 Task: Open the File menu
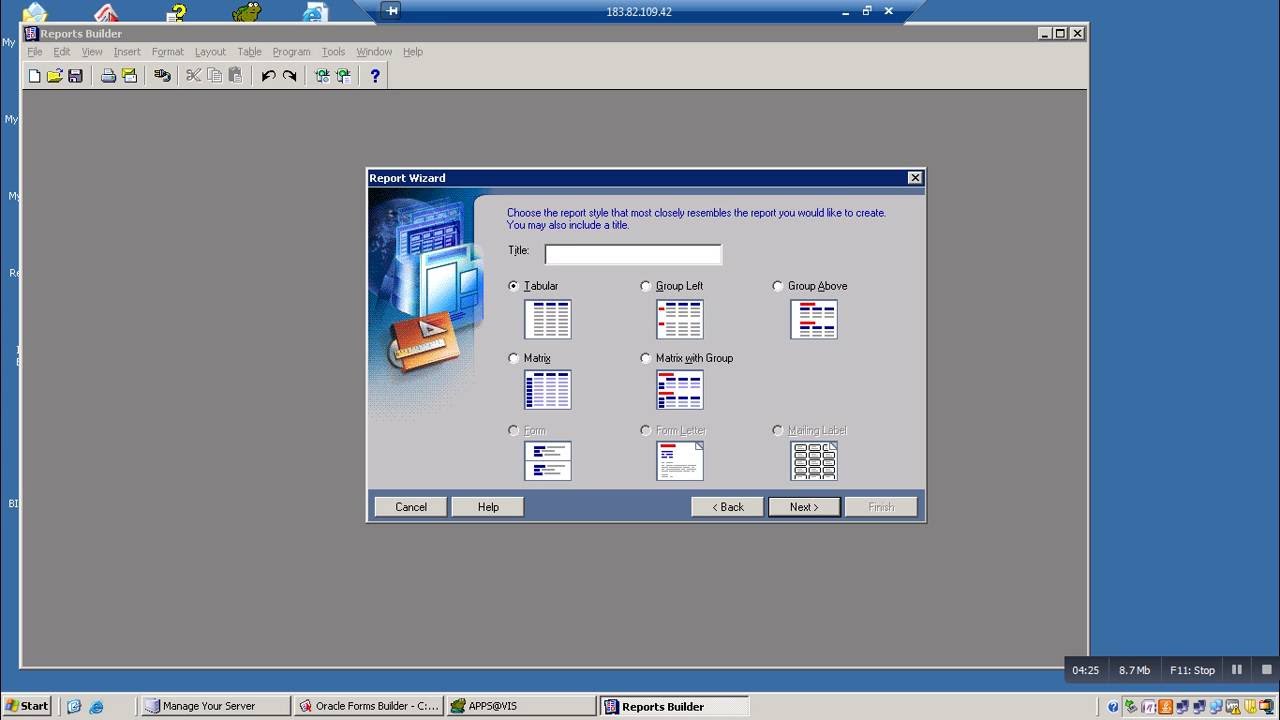click(x=35, y=52)
